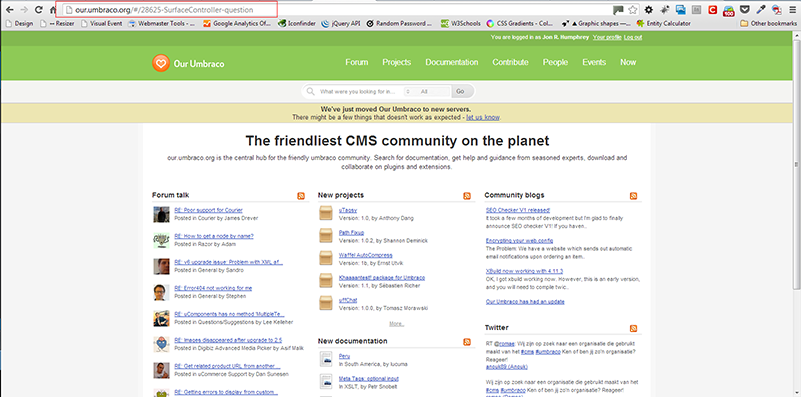This screenshot has width=801, height=397.
Task: Click the red C extension icon
Action: 713,10
